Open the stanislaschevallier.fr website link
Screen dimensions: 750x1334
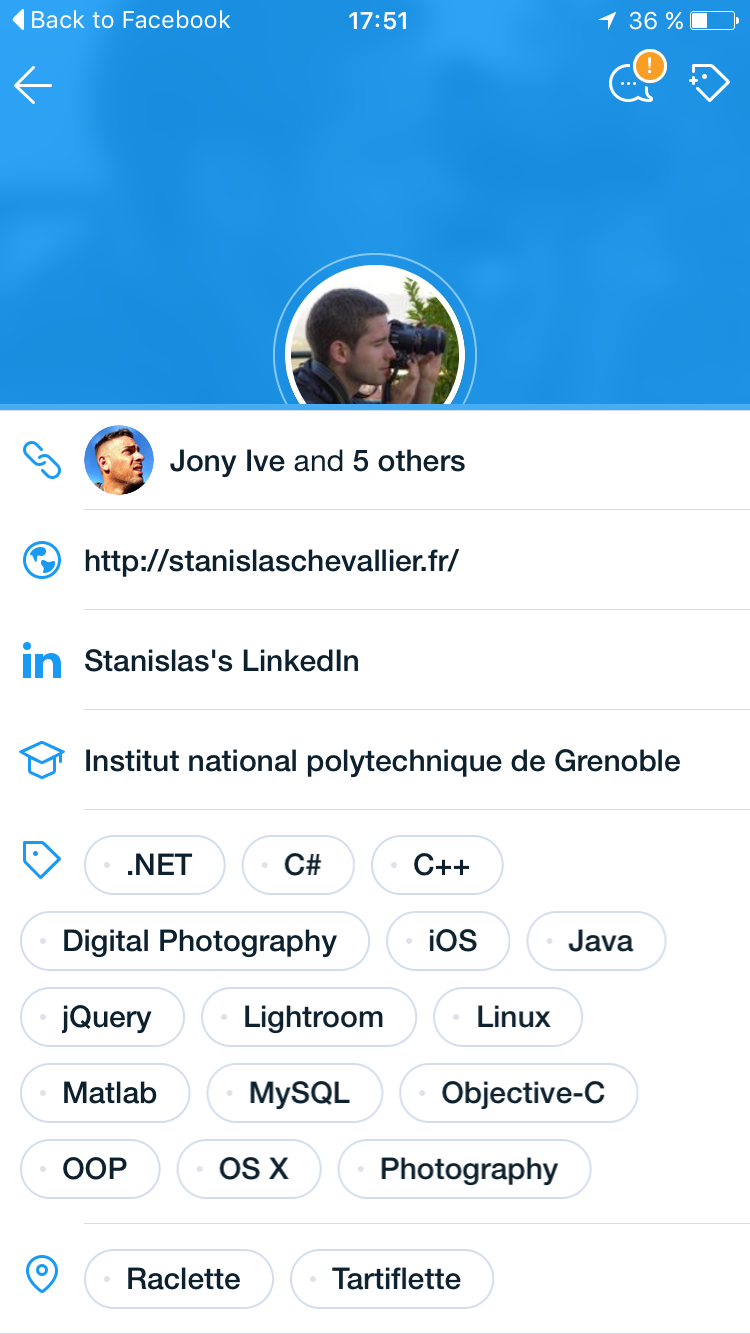[271, 561]
